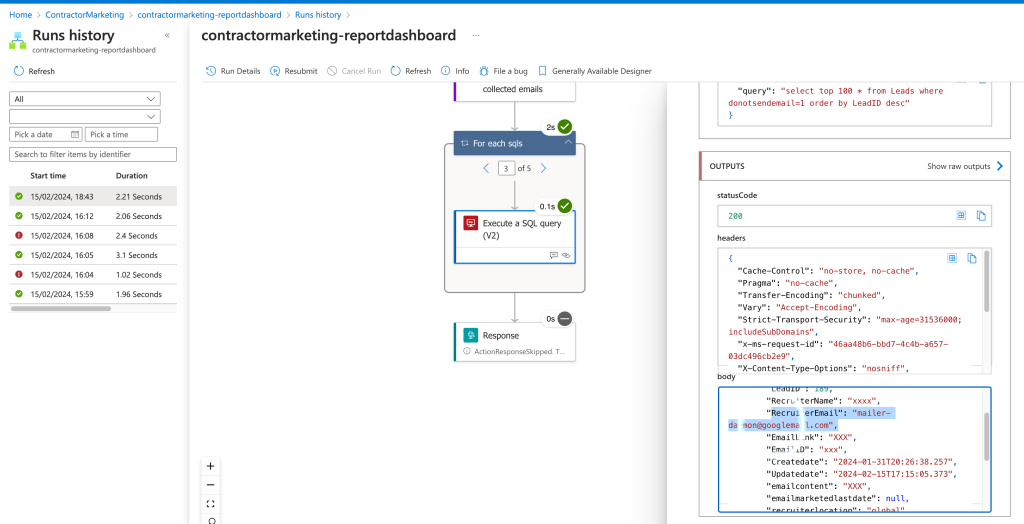Screen dimensions: 1024x524
Task: Zoom out on the designer canvas
Action: [210, 485]
